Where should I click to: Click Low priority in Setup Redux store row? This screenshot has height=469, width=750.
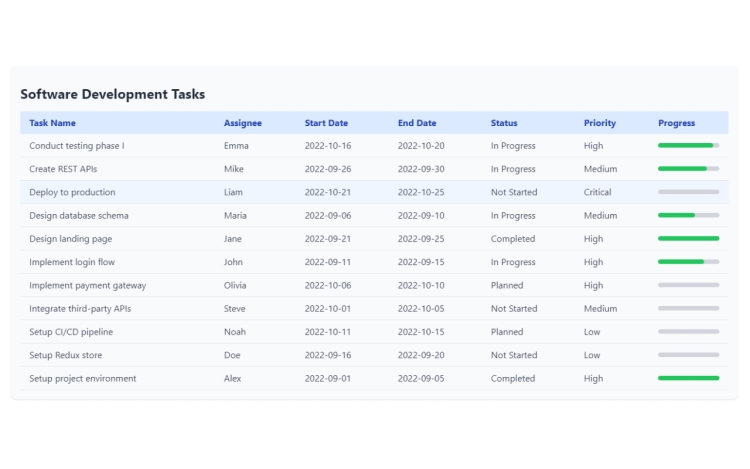pyautogui.click(x=592, y=355)
